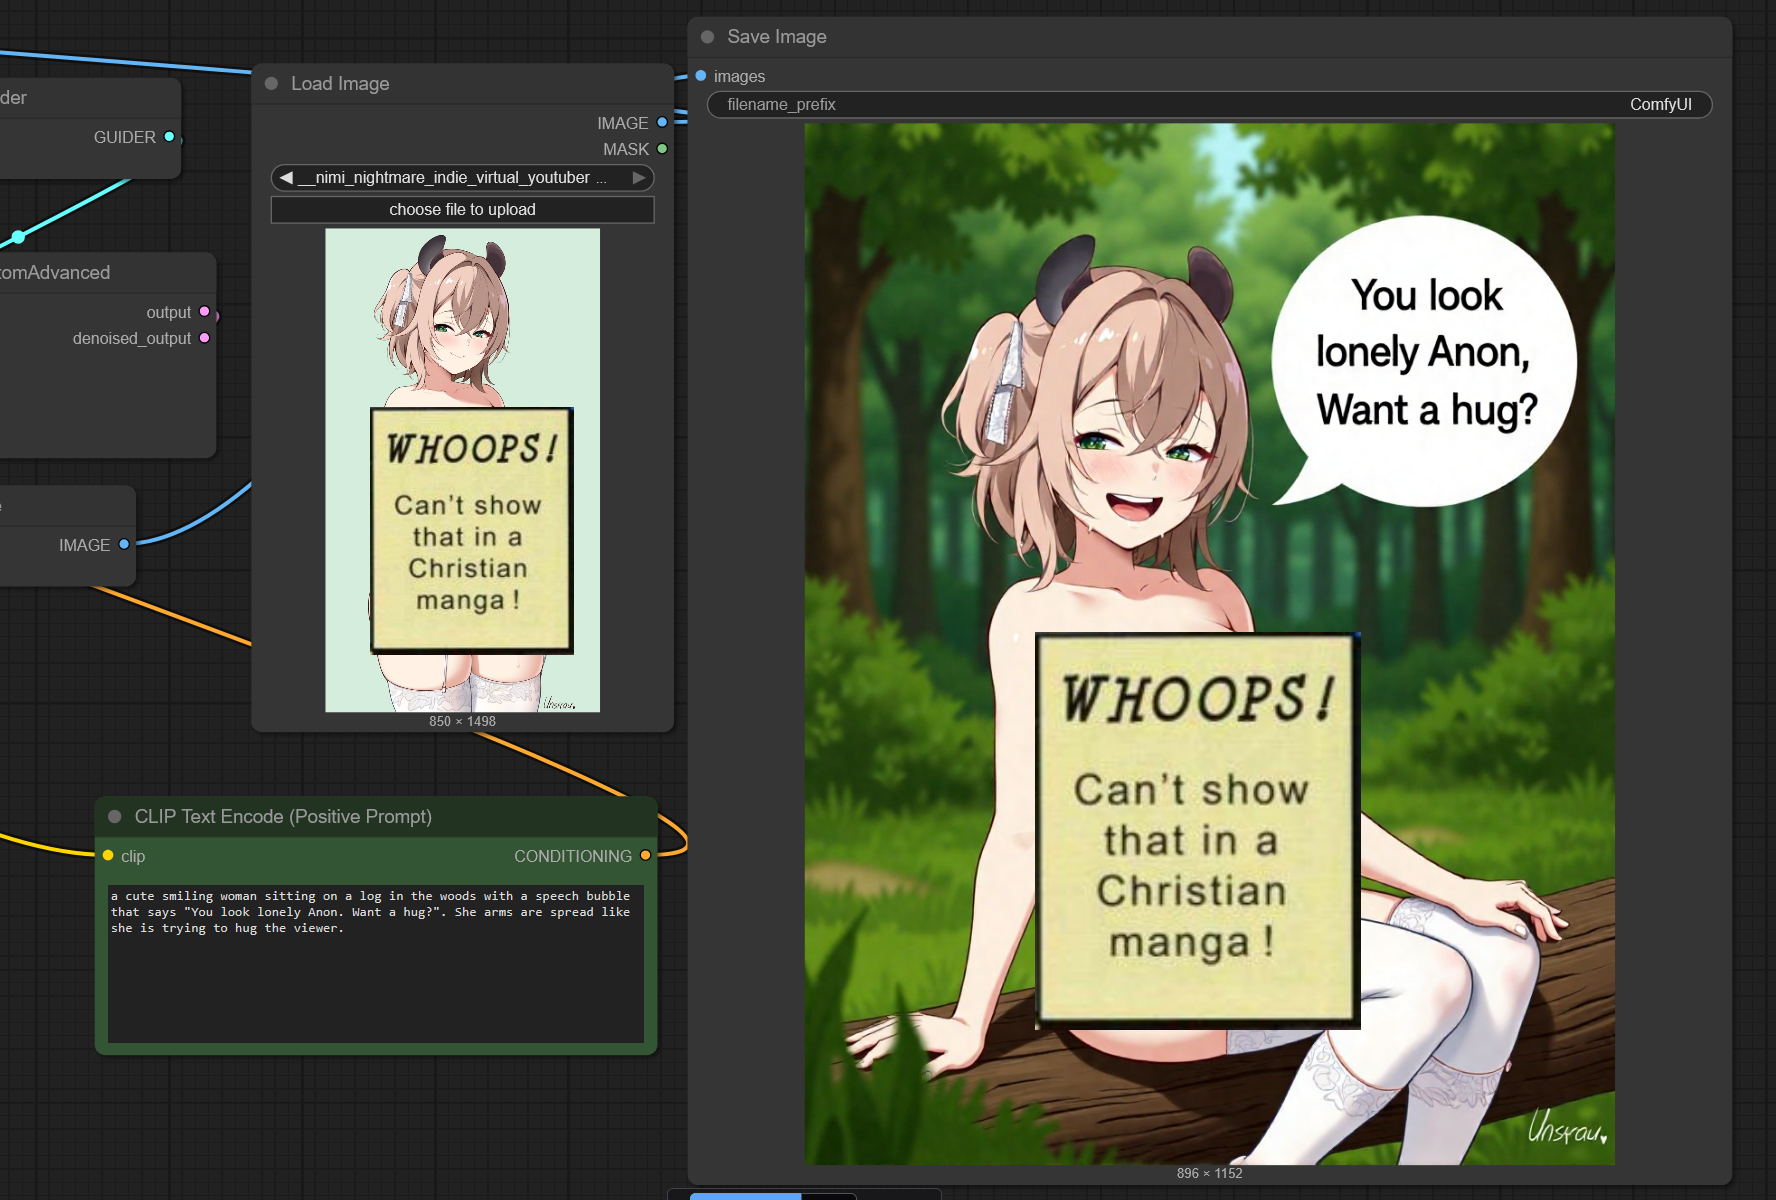The image size is (1776, 1200).
Task: Select the Save Image node title
Action: pyautogui.click(x=777, y=37)
